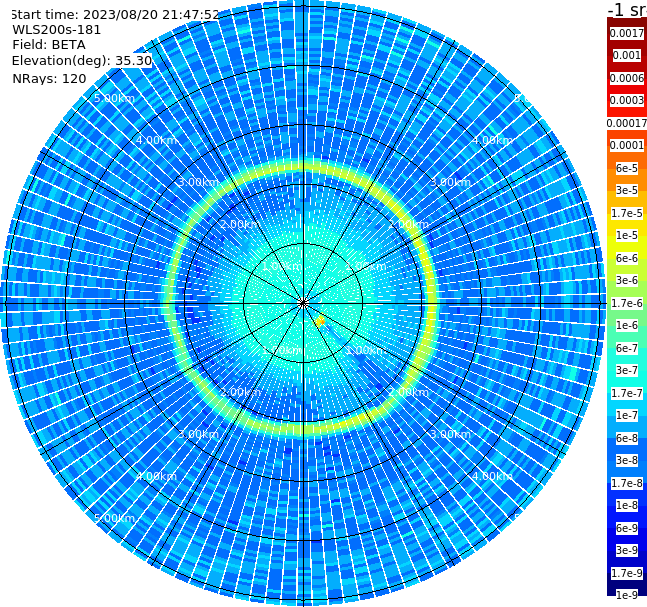Click the 3.00km range label in lower-left quadrant
Image resolution: width=647 pixels, height=607 pixels.
pyautogui.click(x=198, y=434)
